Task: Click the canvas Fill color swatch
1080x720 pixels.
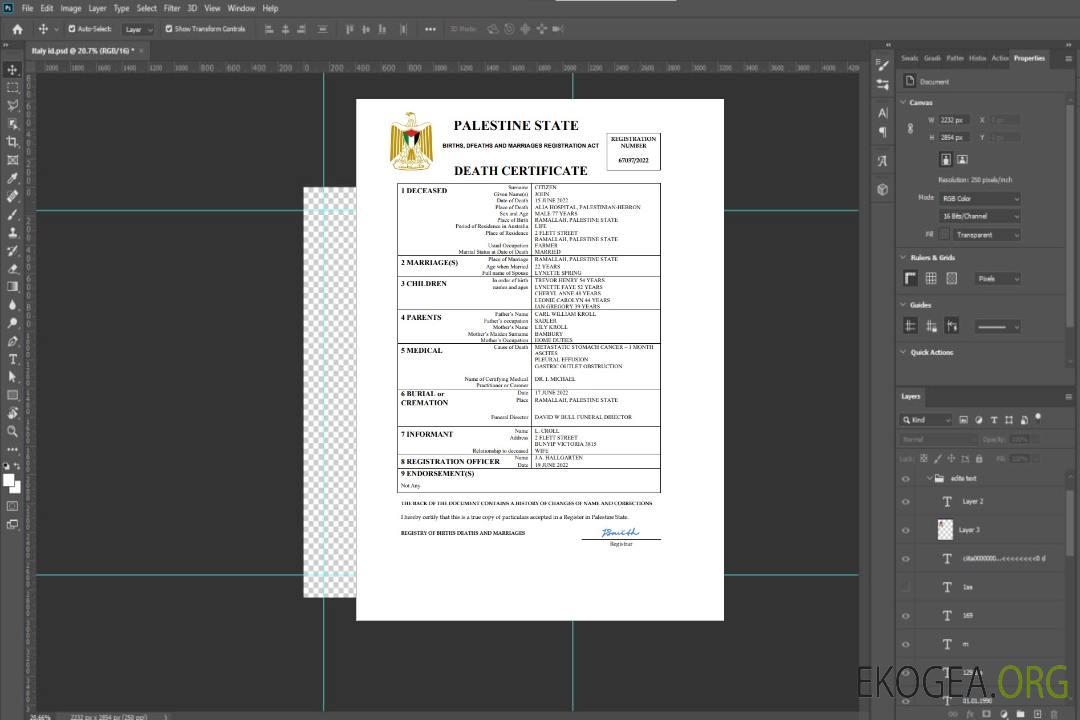Action: (x=945, y=235)
